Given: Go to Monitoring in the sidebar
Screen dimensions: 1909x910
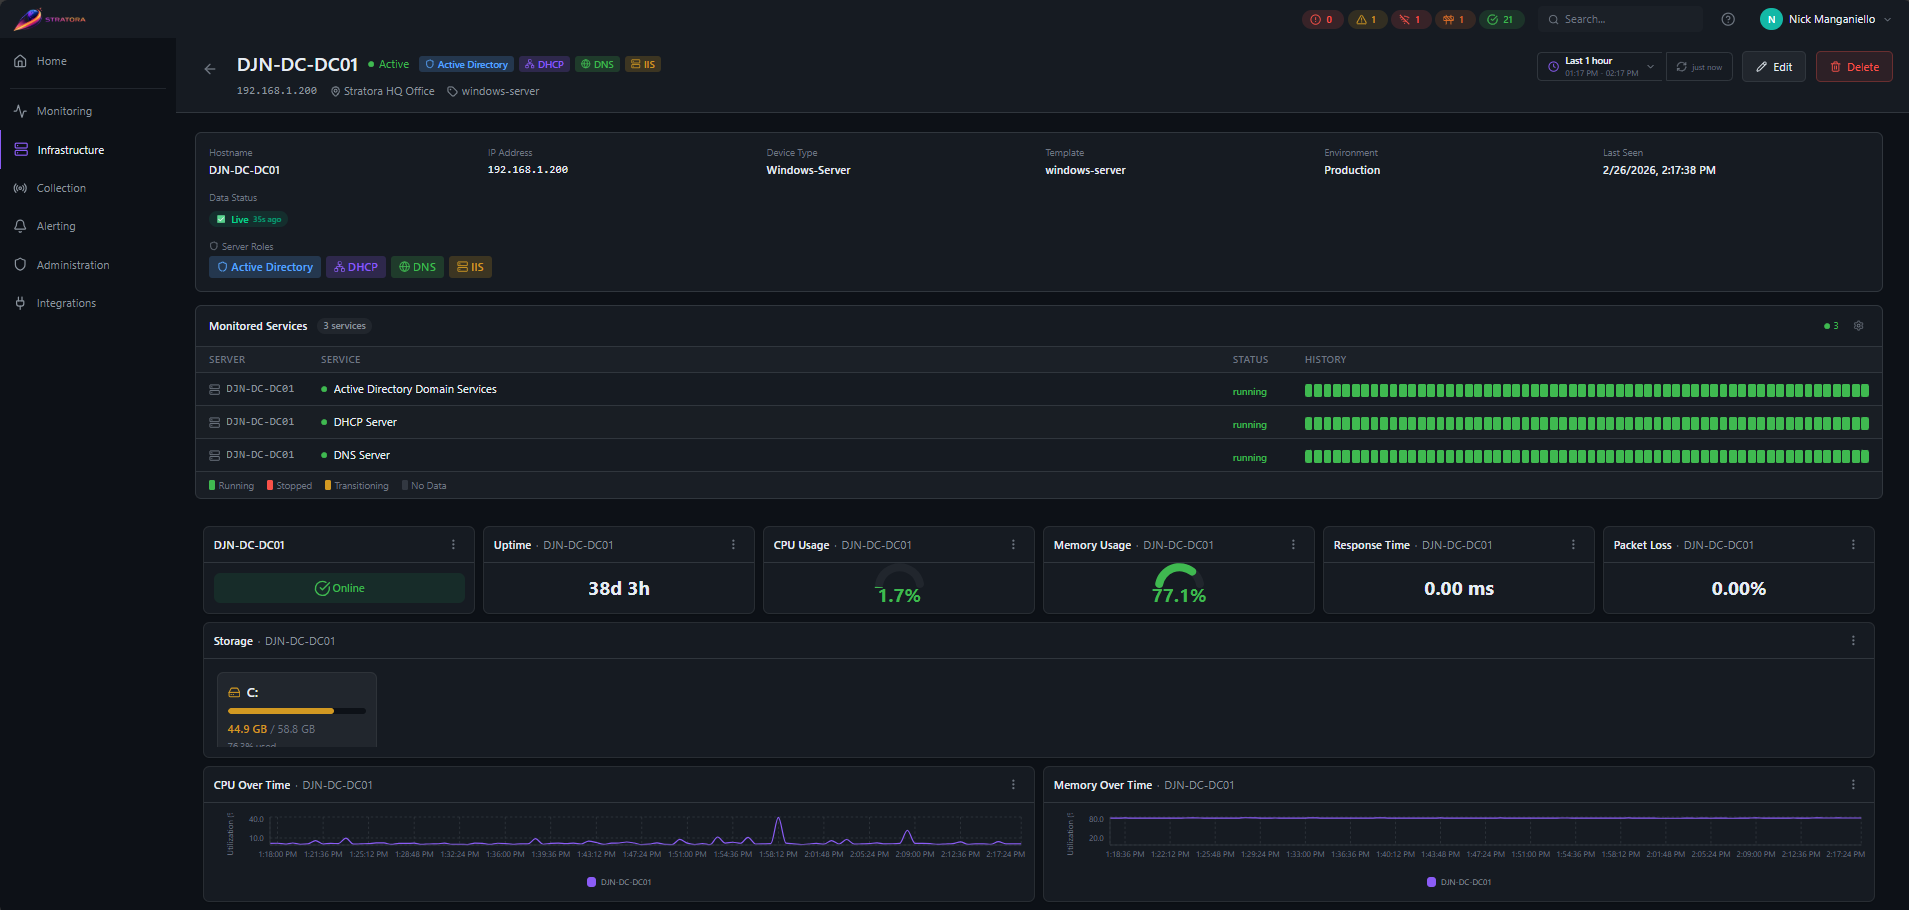Looking at the screenshot, I should click(64, 111).
